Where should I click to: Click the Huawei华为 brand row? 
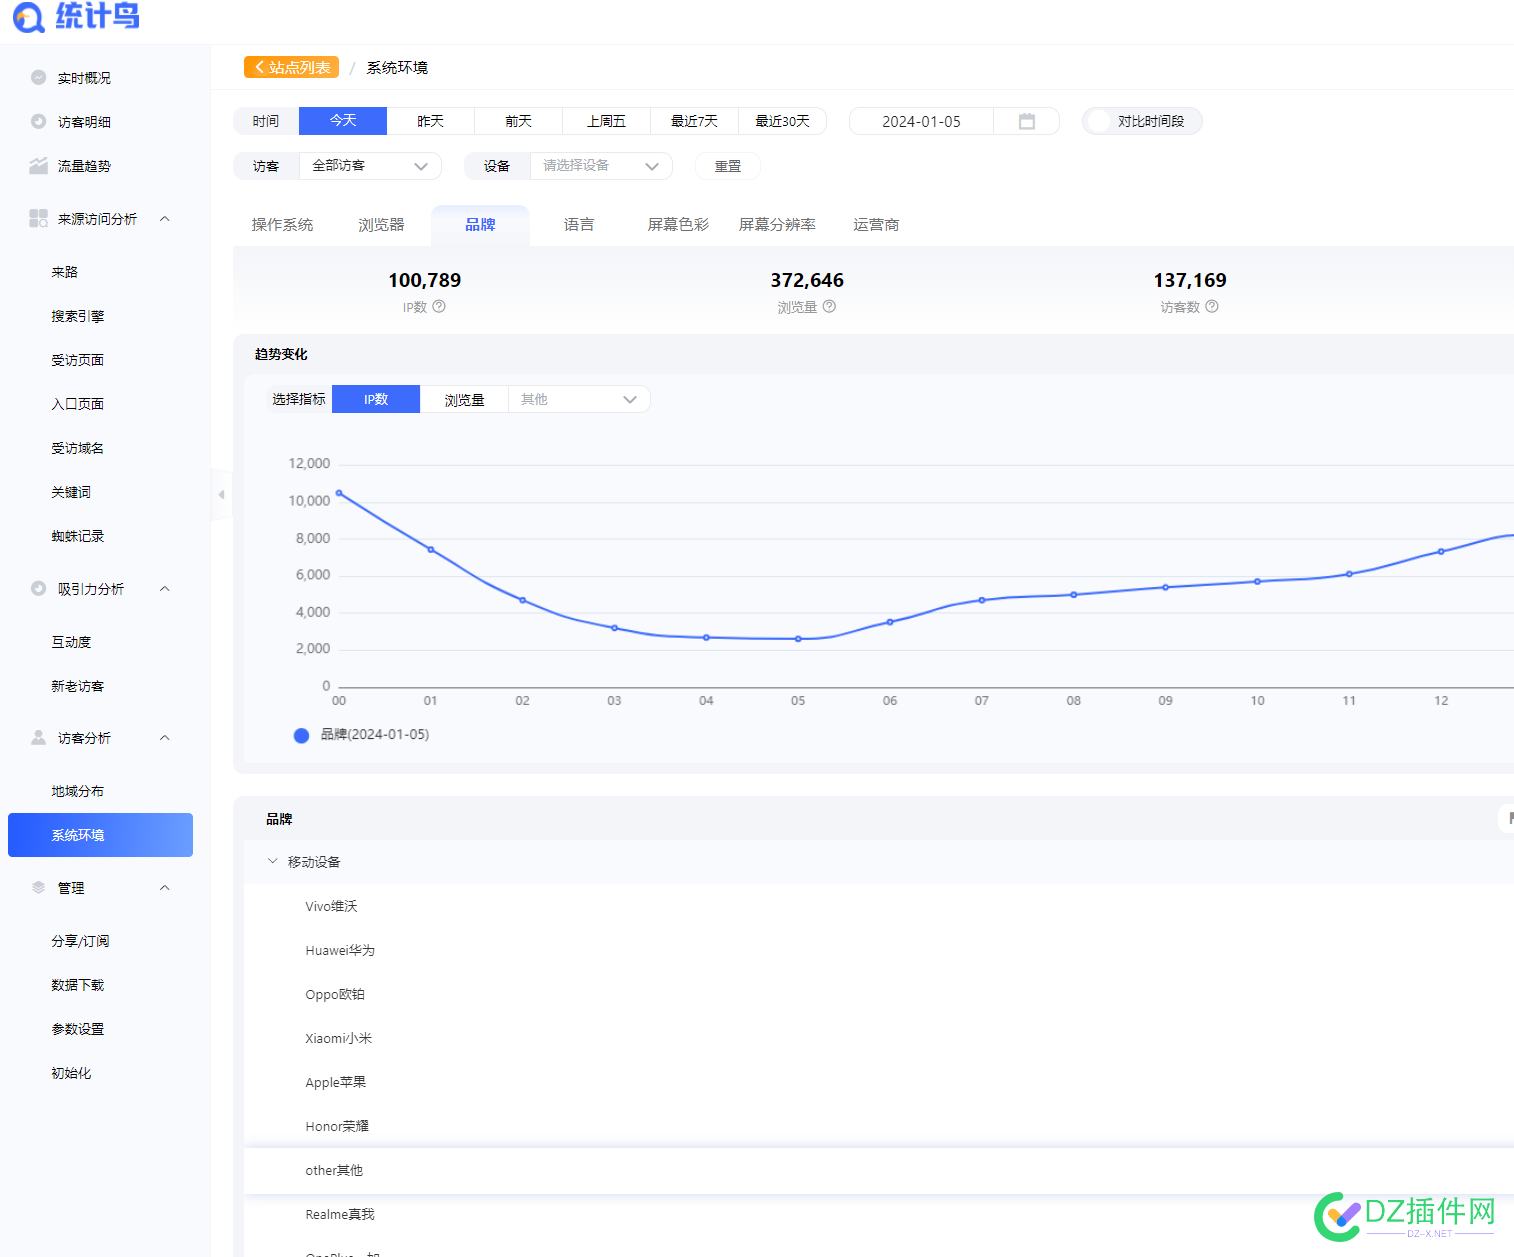coord(878,950)
